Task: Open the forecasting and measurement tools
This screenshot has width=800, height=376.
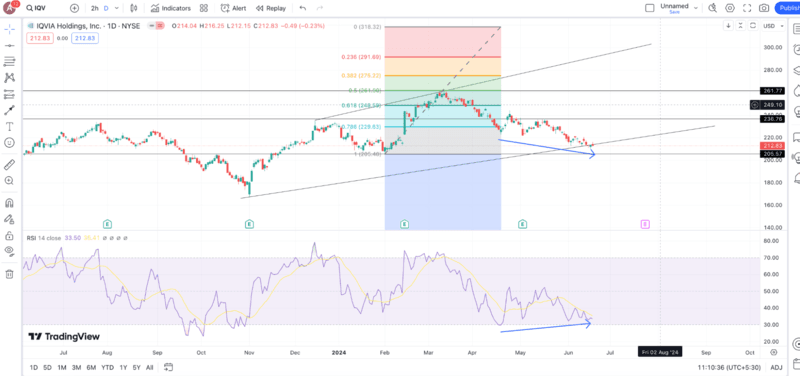Action: coord(9,94)
